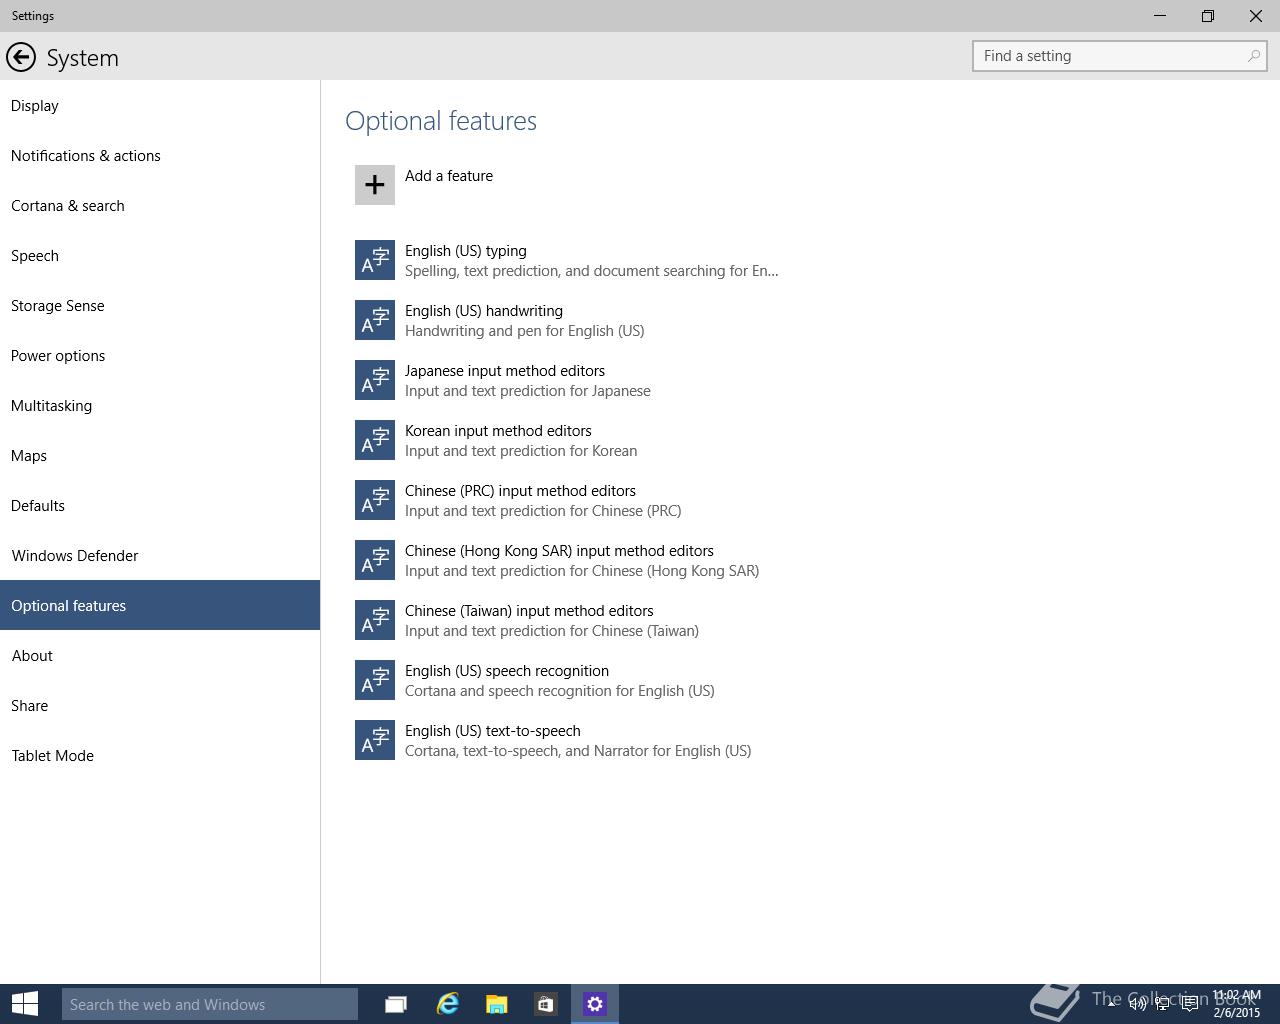Open Cortana & search settings
This screenshot has width=1280, height=1024.
(160, 205)
